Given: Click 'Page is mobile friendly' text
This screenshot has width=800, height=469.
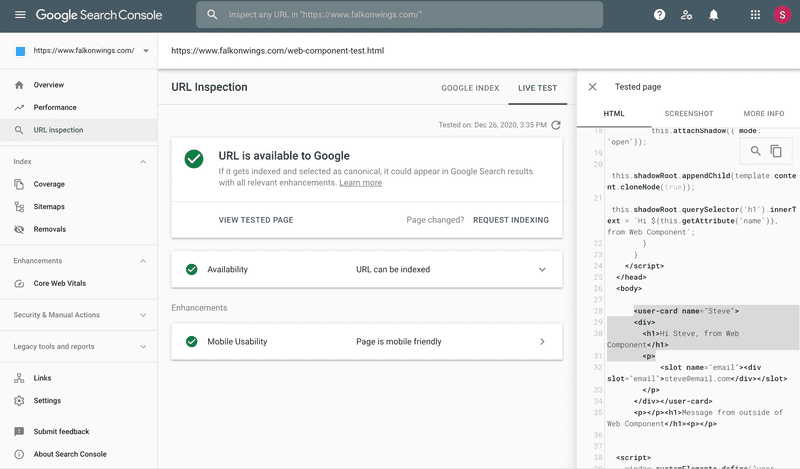Looking at the screenshot, I should (x=399, y=342).
